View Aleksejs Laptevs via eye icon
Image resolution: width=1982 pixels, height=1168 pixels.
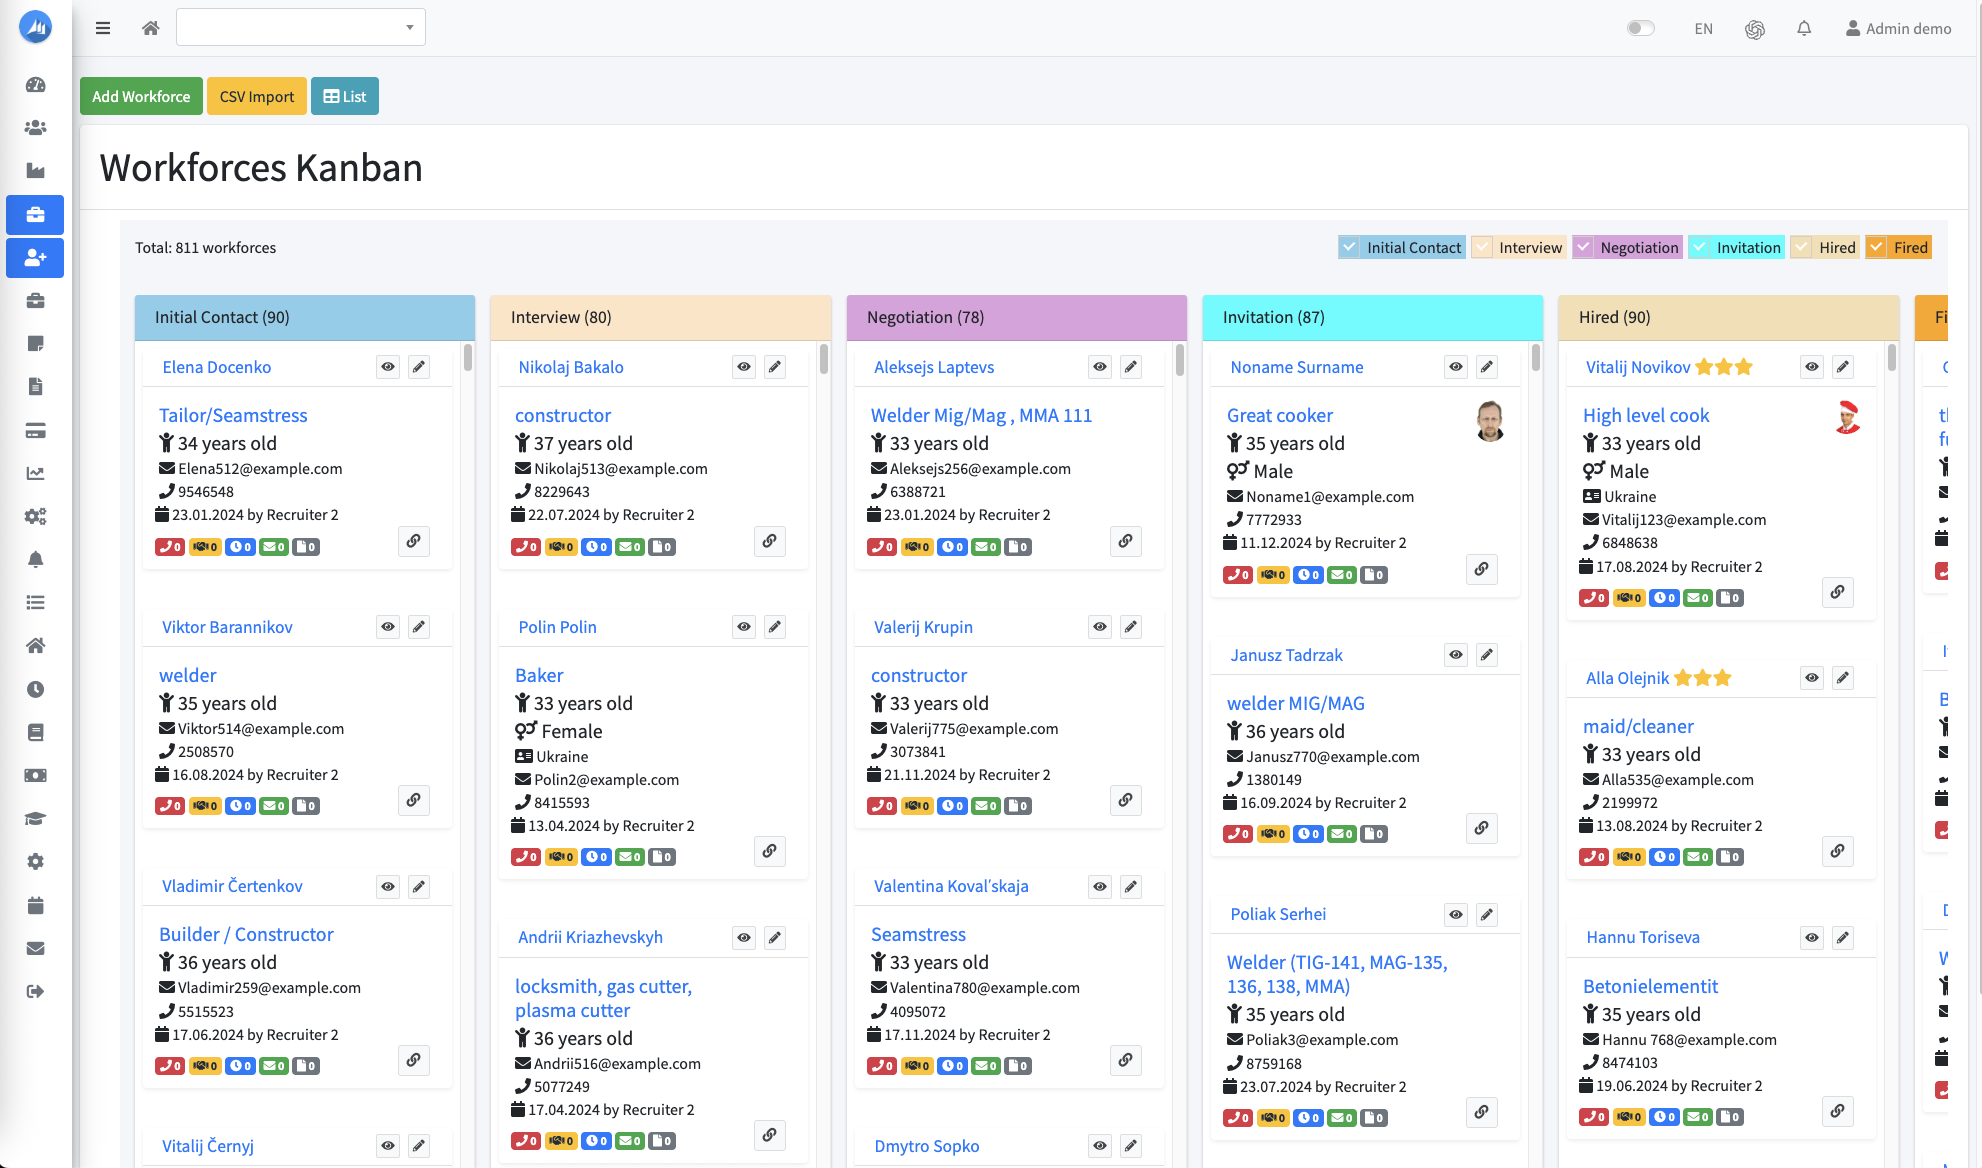pos(1099,367)
